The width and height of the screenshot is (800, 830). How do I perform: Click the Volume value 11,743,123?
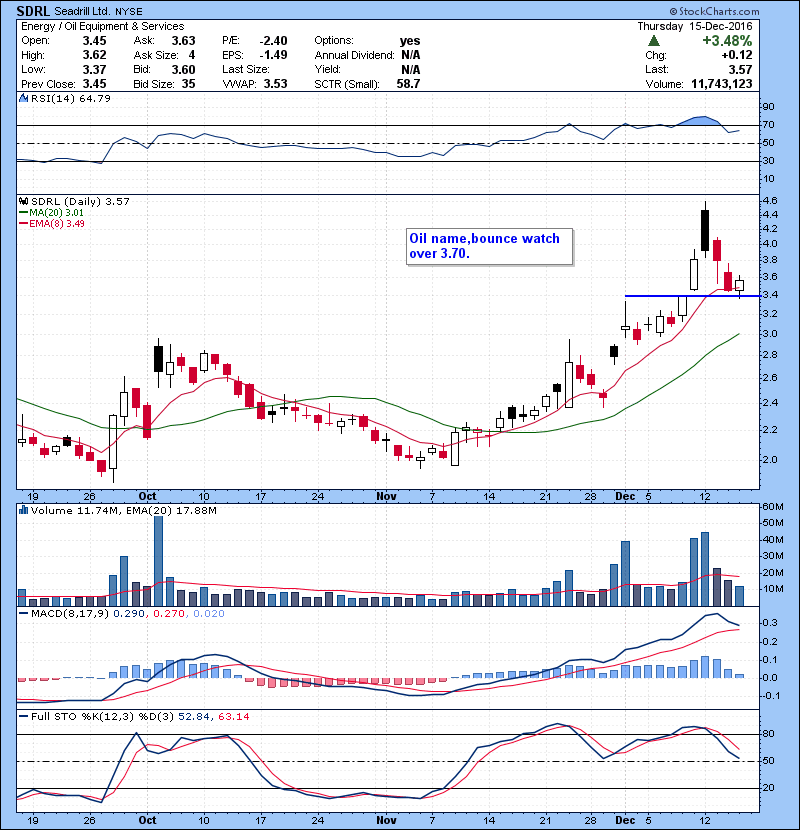722,84
